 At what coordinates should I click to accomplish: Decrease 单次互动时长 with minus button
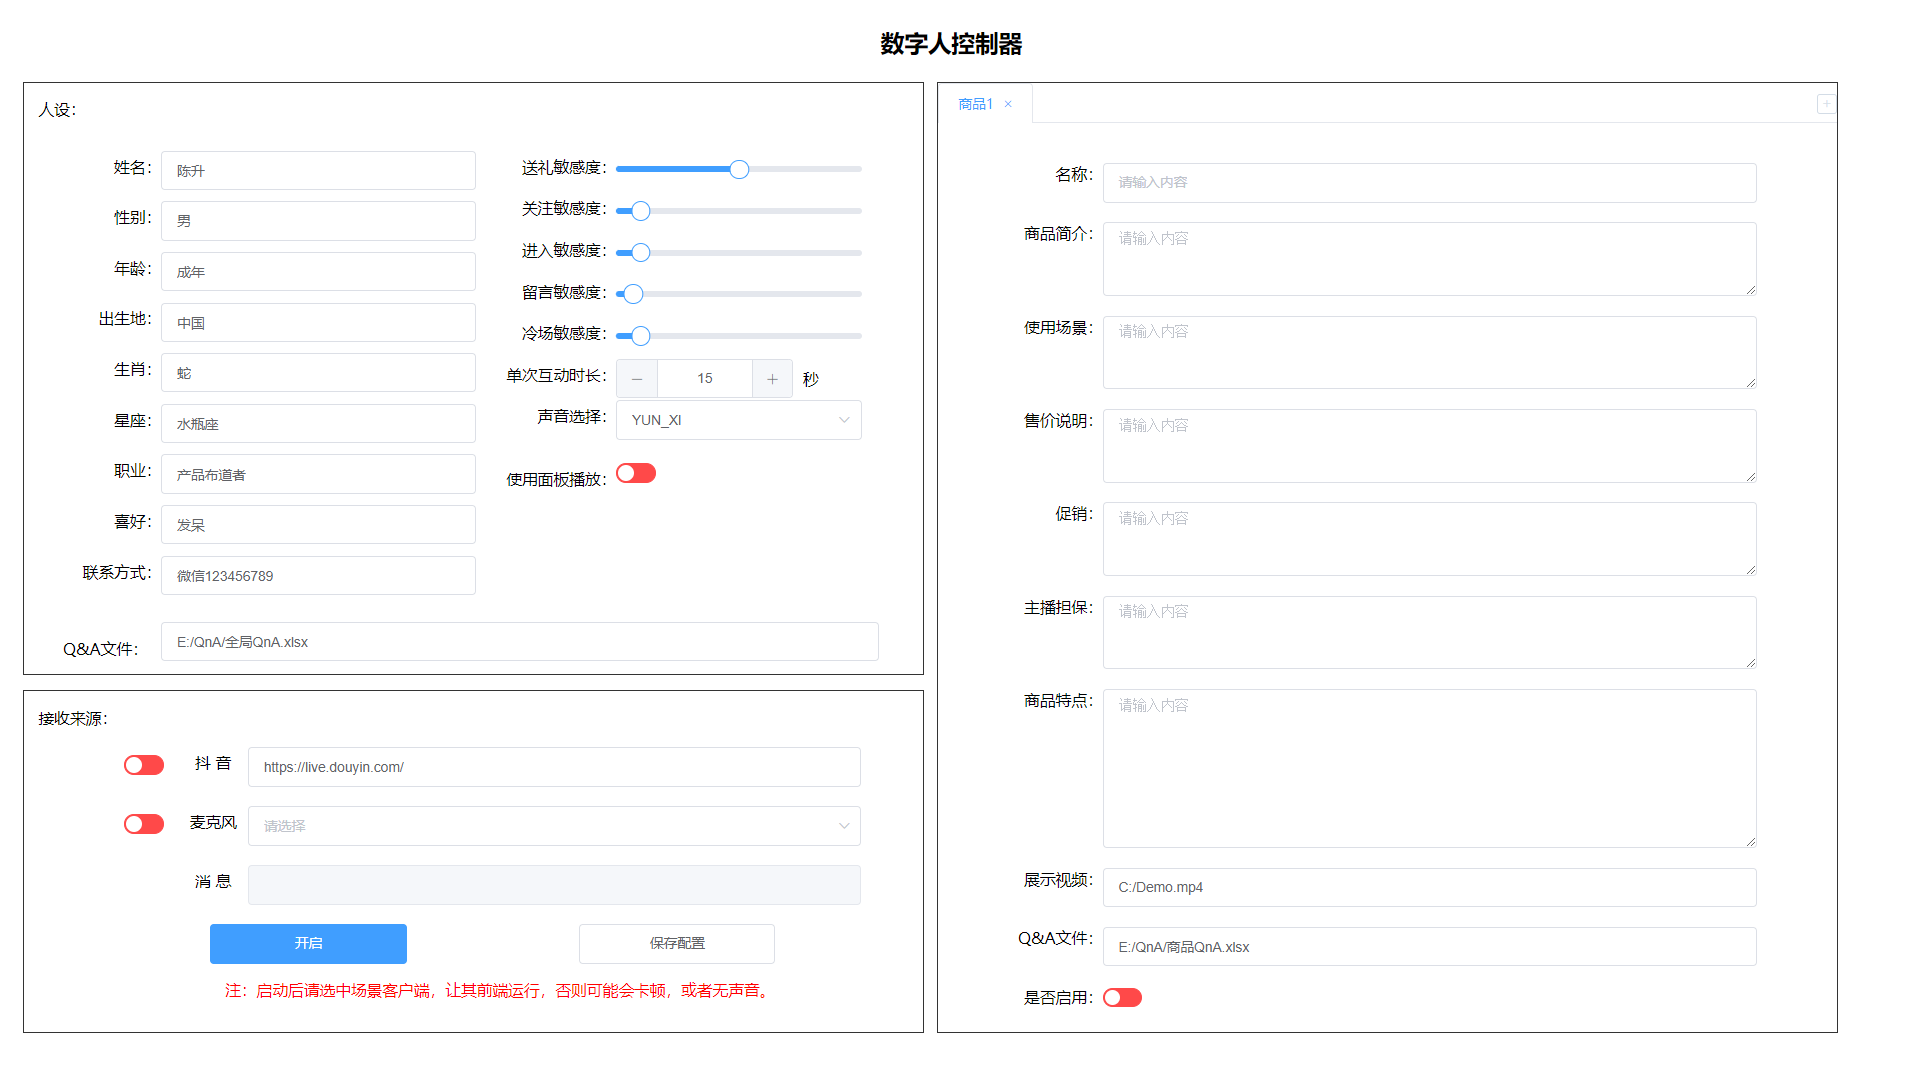(637, 379)
